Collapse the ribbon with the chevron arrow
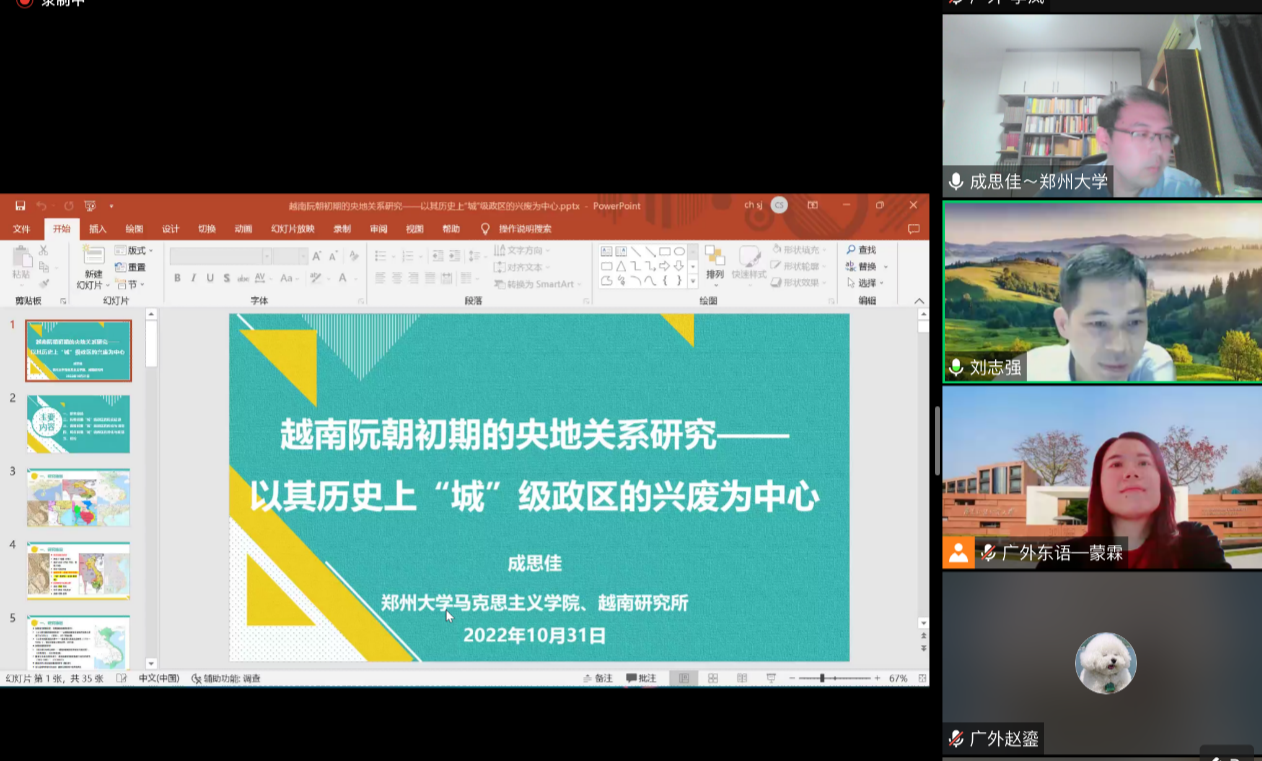Image resolution: width=1262 pixels, height=761 pixels. coord(919,300)
